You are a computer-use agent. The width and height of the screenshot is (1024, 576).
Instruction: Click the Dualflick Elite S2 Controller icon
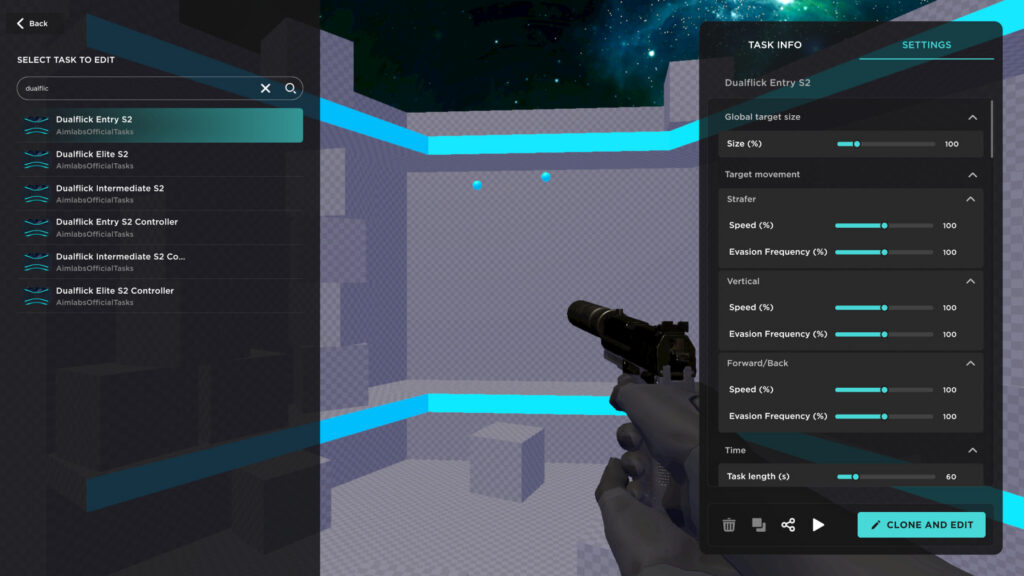[37, 296]
